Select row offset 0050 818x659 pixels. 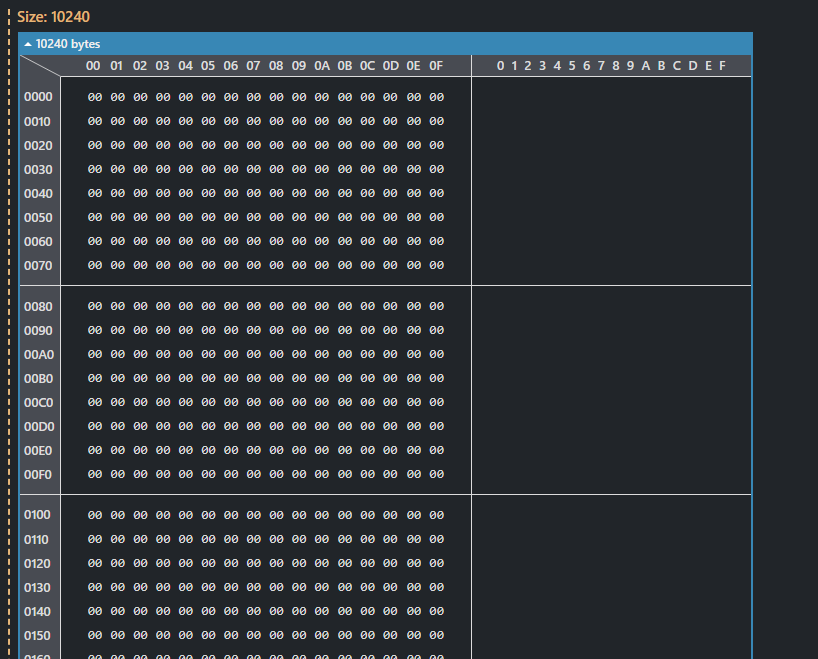coord(38,218)
